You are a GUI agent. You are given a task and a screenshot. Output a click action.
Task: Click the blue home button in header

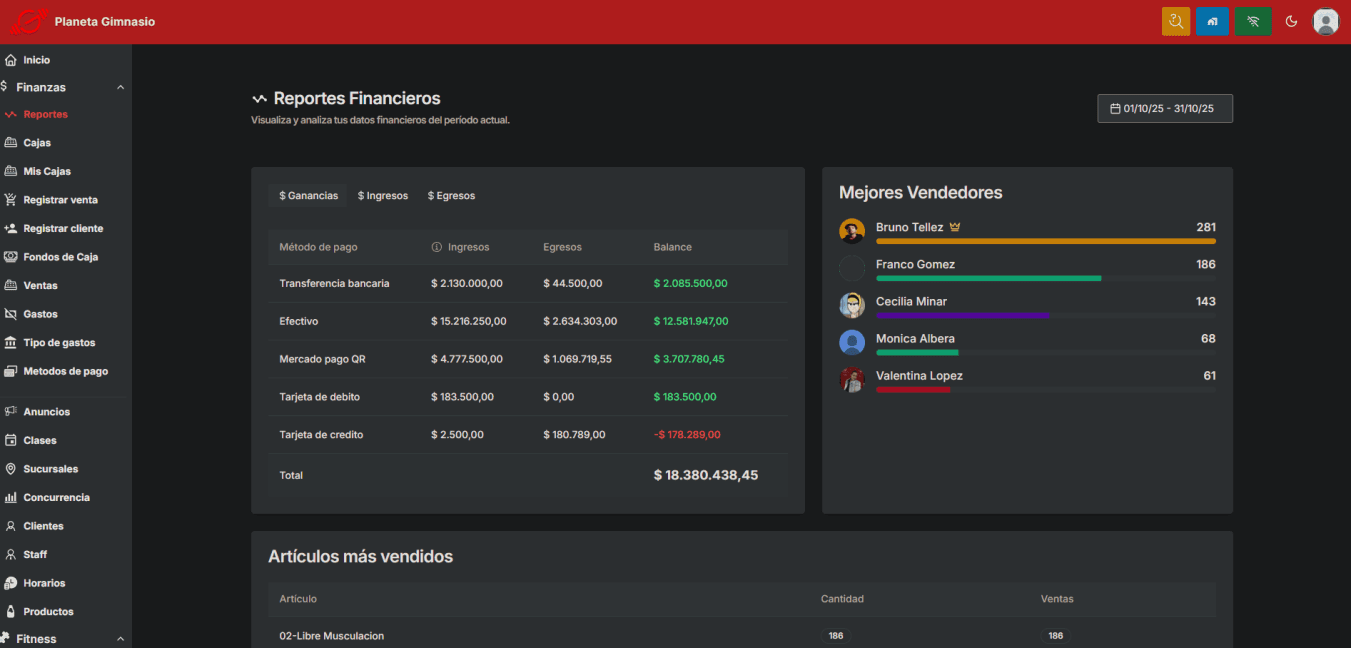click(x=1212, y=21)
